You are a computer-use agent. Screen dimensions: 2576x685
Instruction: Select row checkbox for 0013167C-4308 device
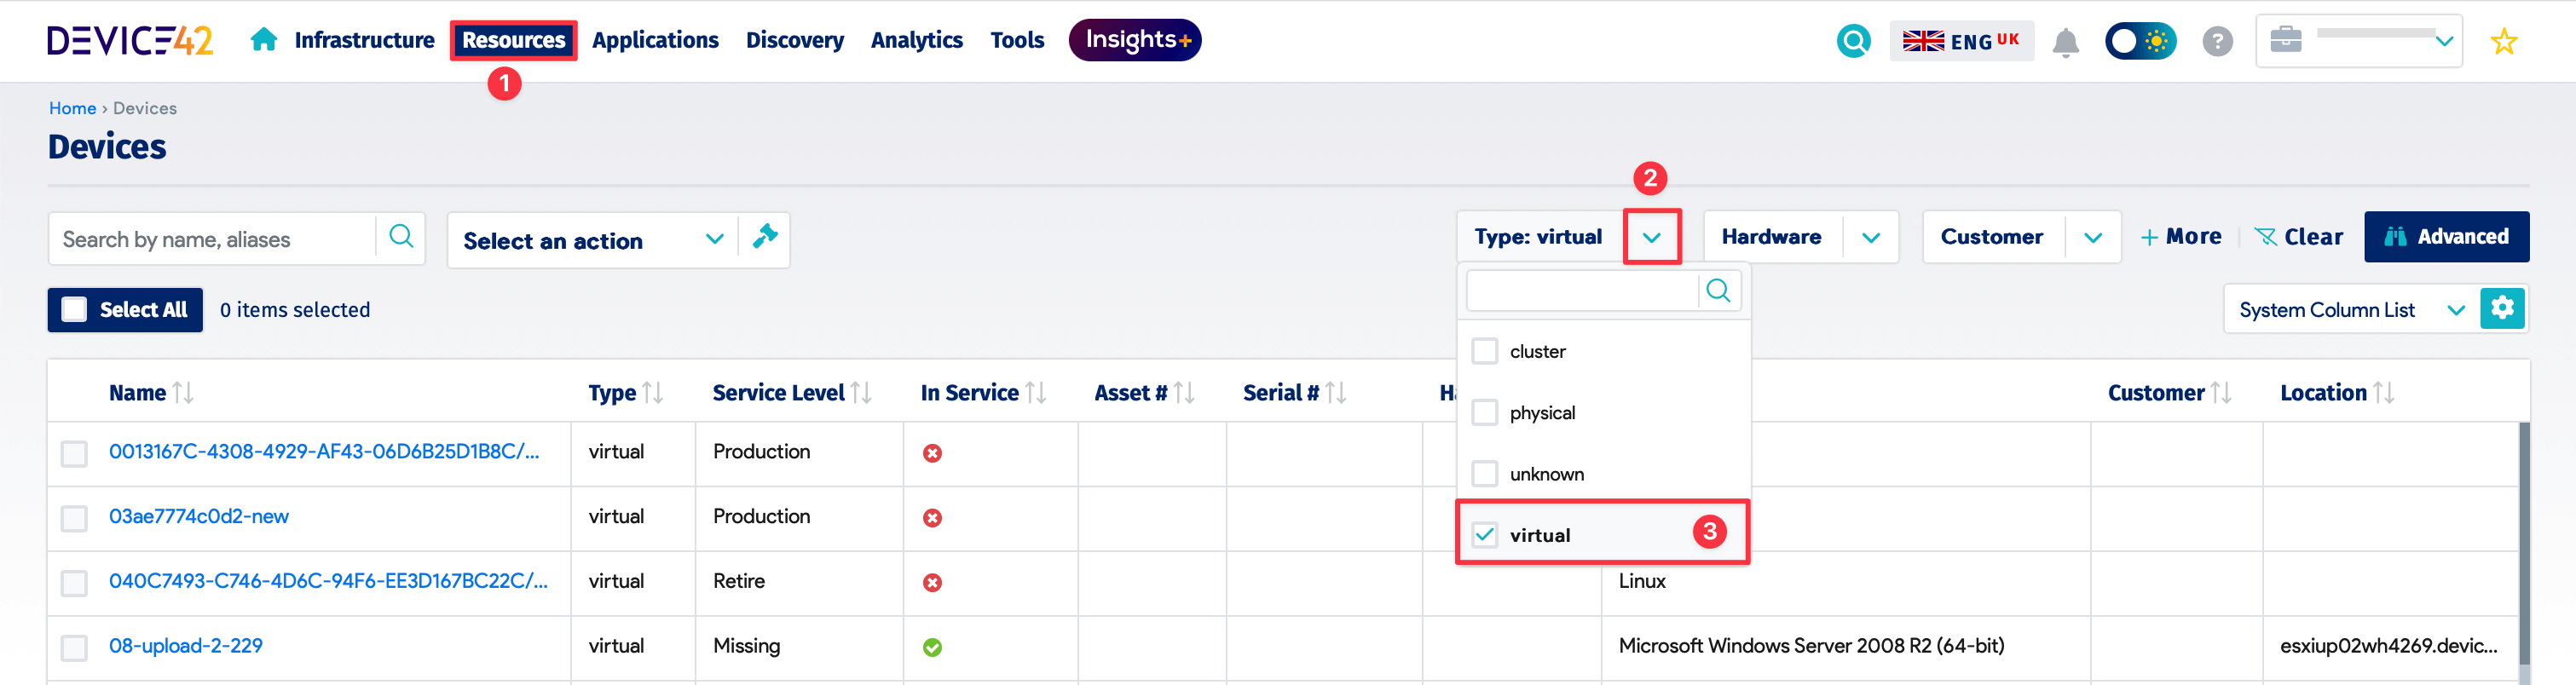click(x=74, y=454)
